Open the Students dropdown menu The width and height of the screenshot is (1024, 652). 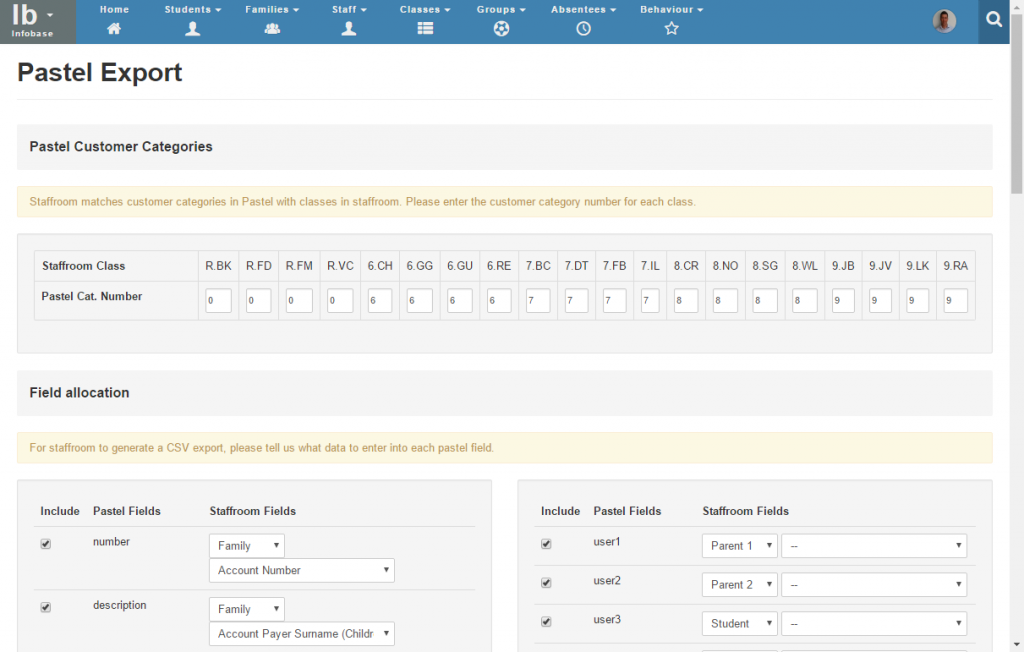(193, 10)
